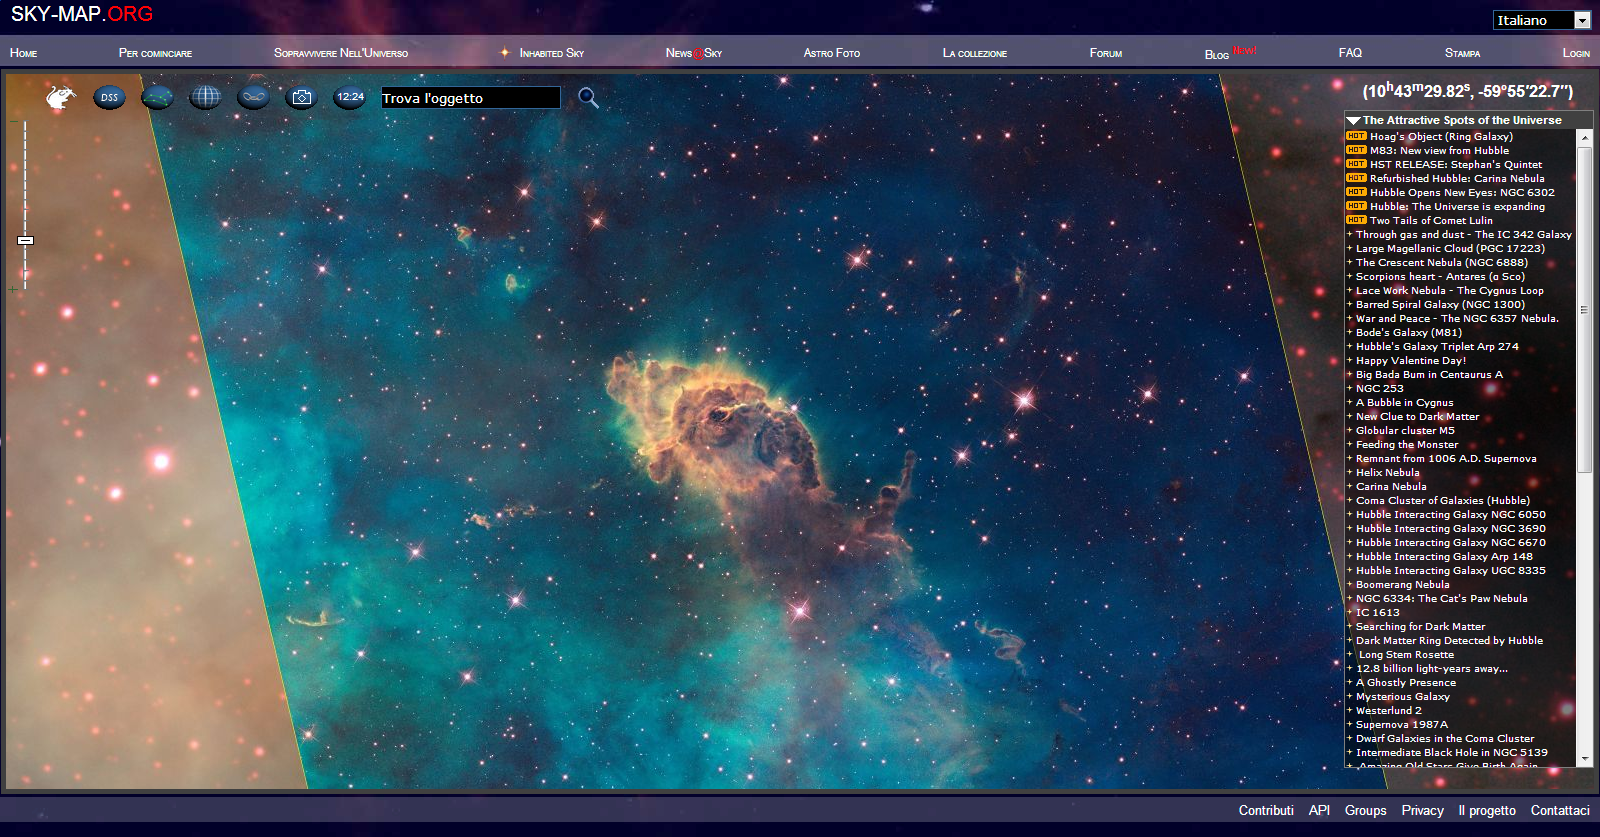Viewport: 1600px width, 837px height.
Task: Click the 12:24 time button
Action: tap(349, 97)
